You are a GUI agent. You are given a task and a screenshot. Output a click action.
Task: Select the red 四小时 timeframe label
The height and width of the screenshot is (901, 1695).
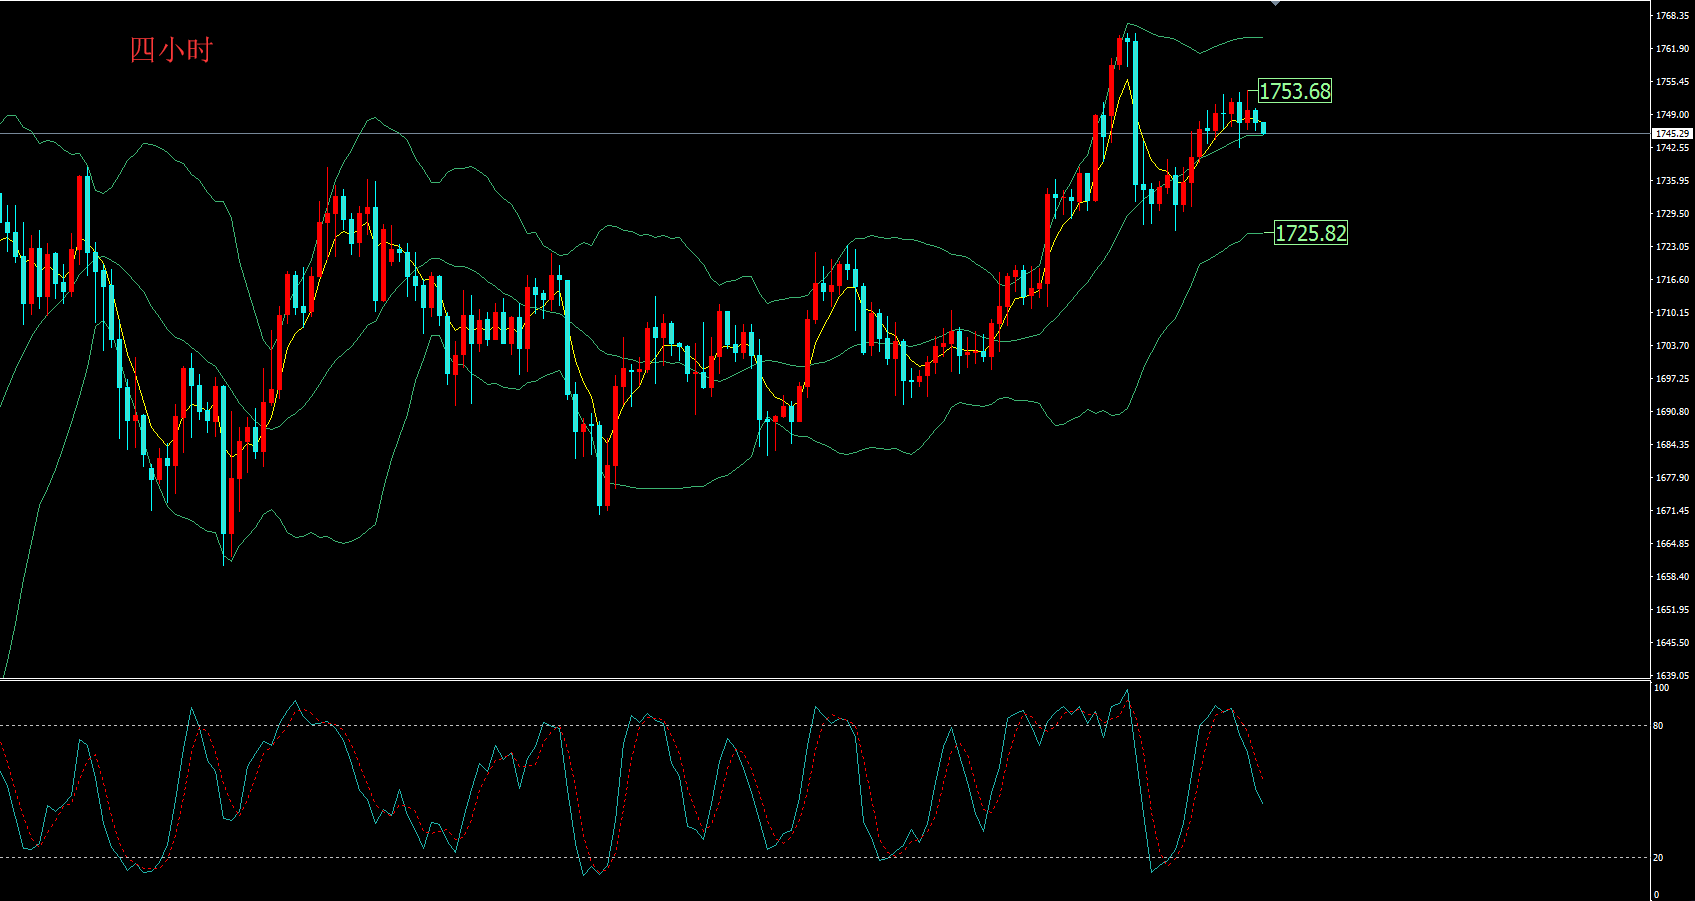[171, 50]
